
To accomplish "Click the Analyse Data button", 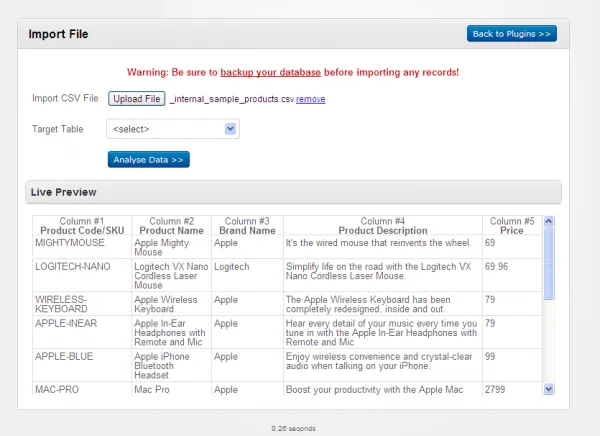I will (148, 159).
